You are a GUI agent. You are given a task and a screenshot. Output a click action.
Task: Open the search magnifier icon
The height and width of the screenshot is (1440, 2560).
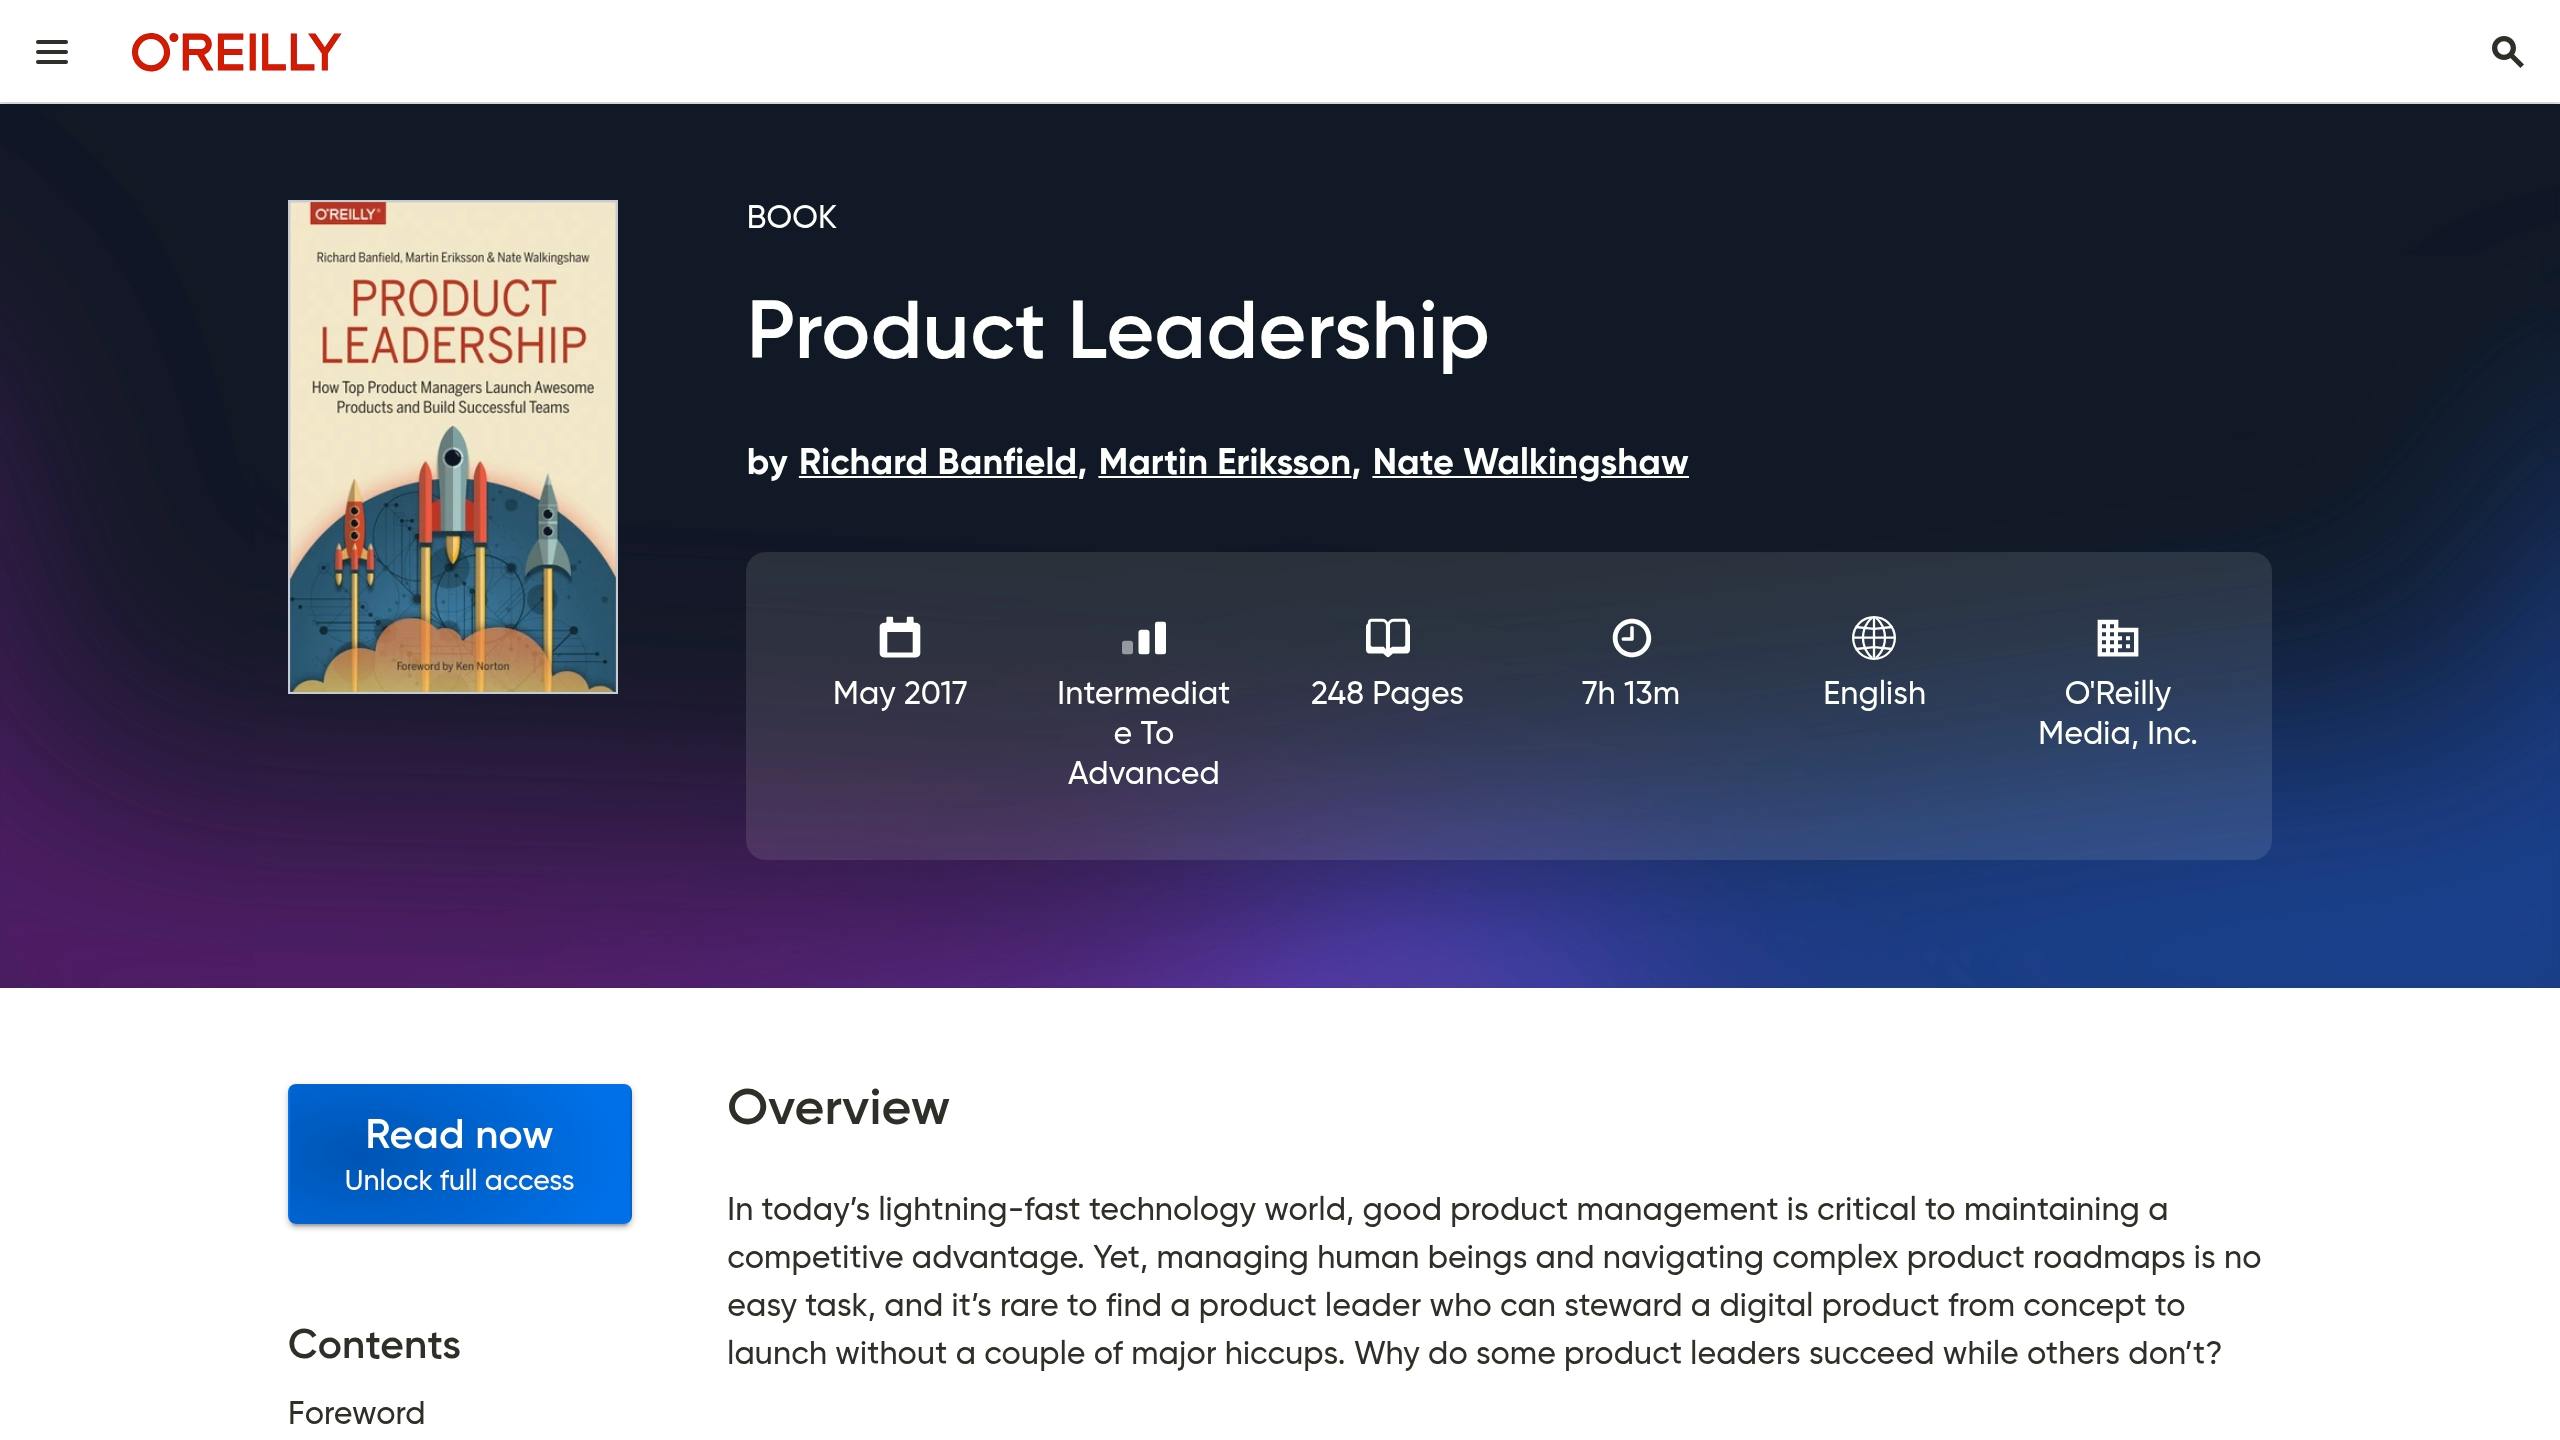point(2507,52)
